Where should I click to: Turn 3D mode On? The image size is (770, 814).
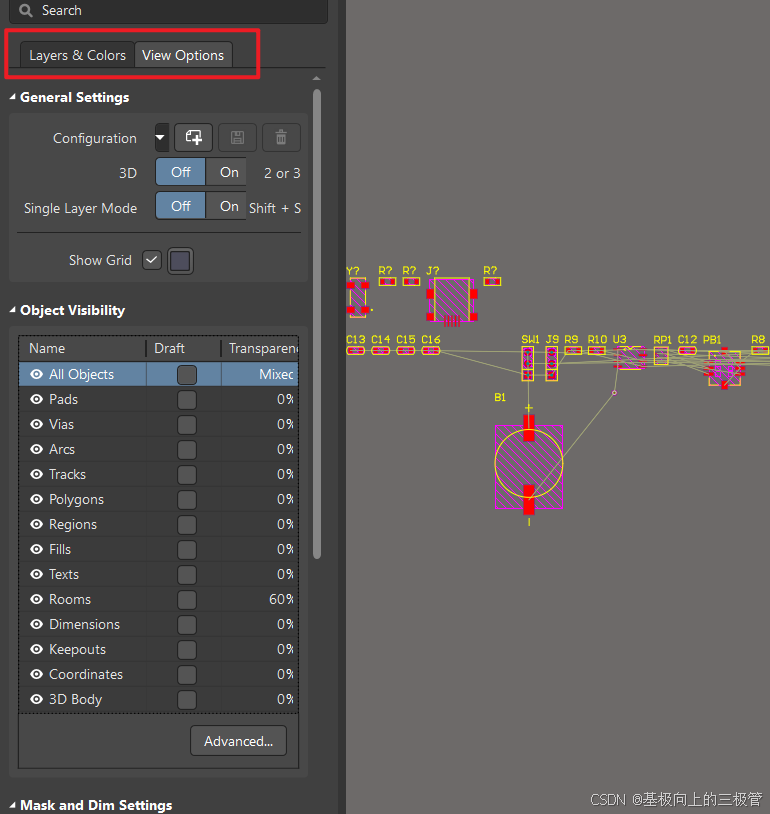(x=226, y=172)
